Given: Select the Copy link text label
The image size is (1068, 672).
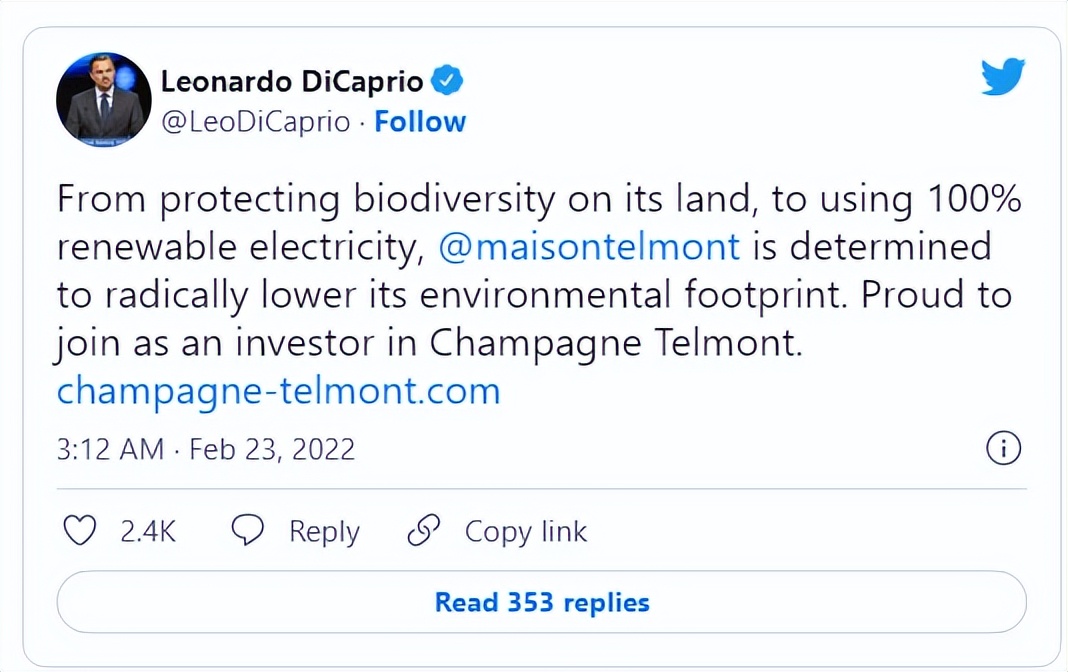Looking at the screenshot, I should [526, 531].
